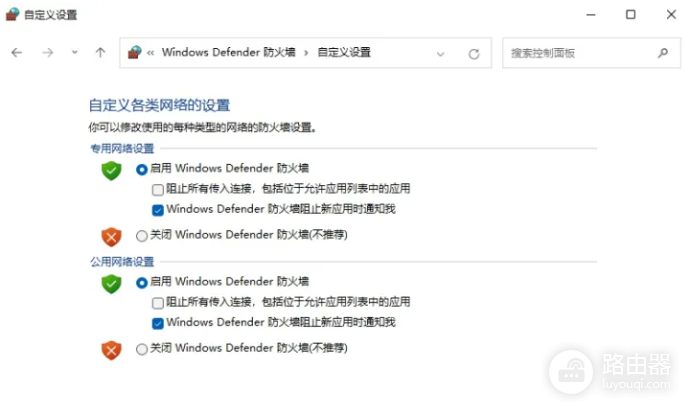Image resolution: width=689 pixels, height=412 pixels.
Task: Turn off firewall for 专用网络 radio
Action: pyautogui.click(x=141, y=236)
